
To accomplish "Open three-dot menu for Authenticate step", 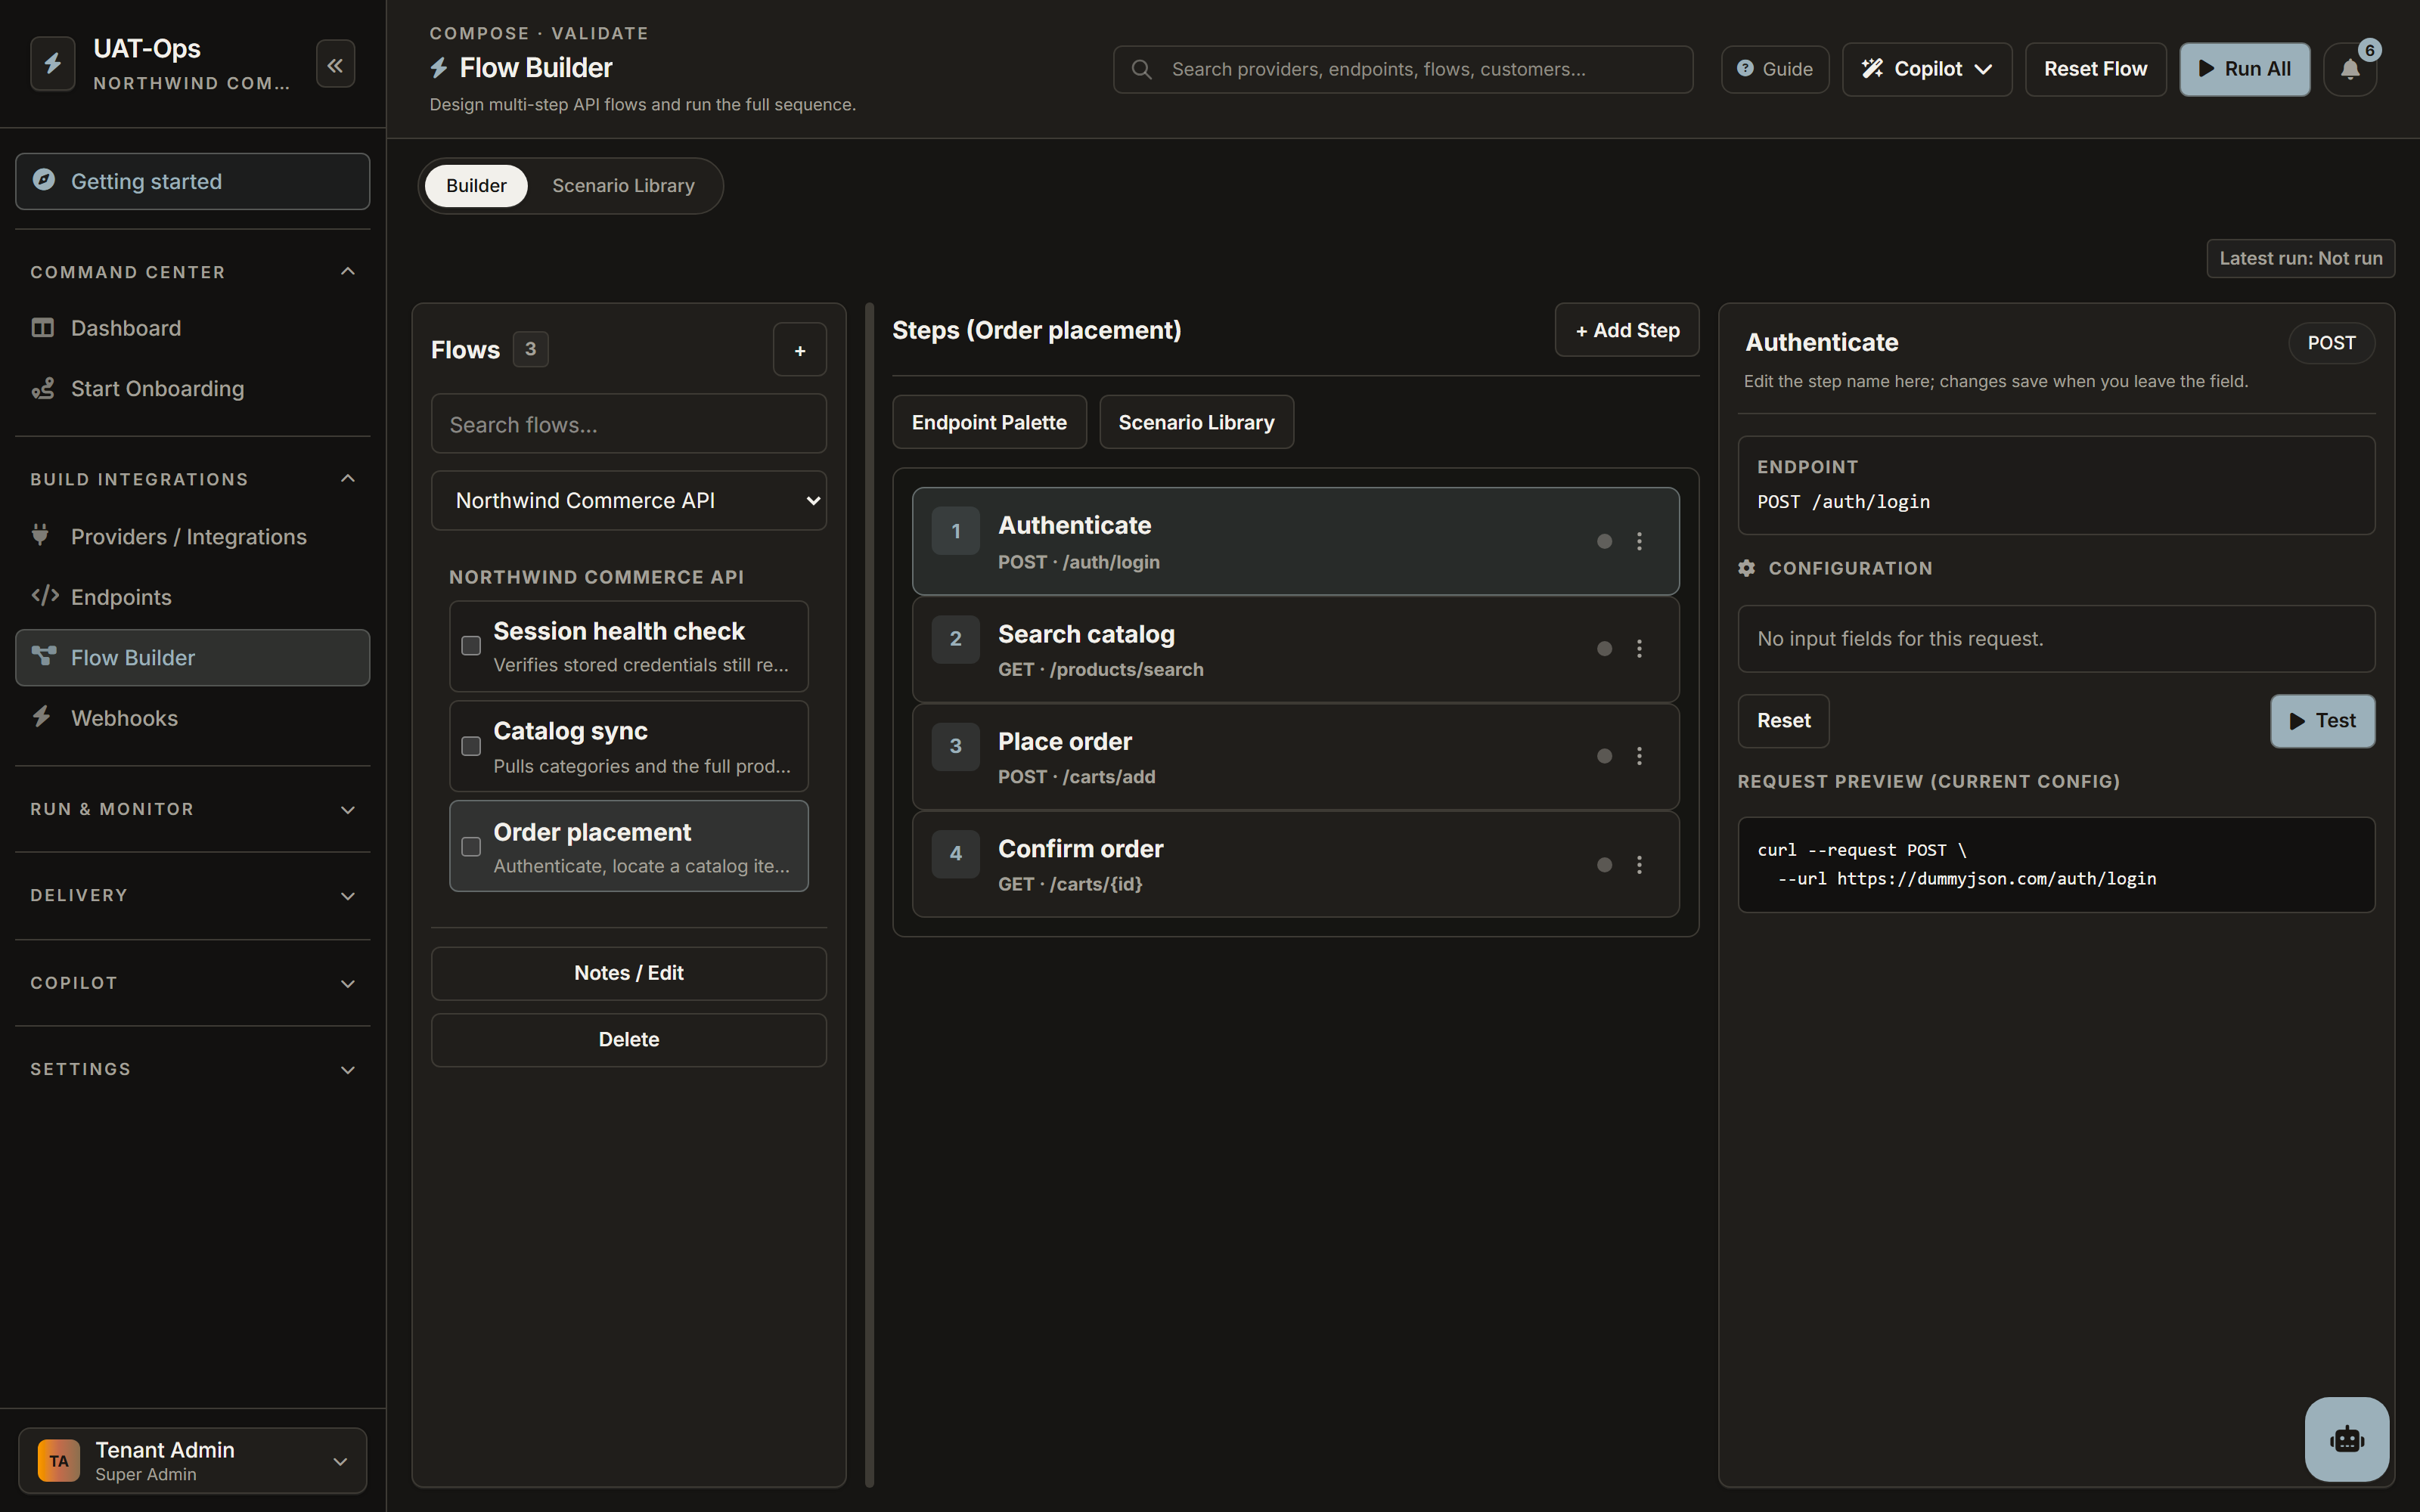I will [1639, 541].
